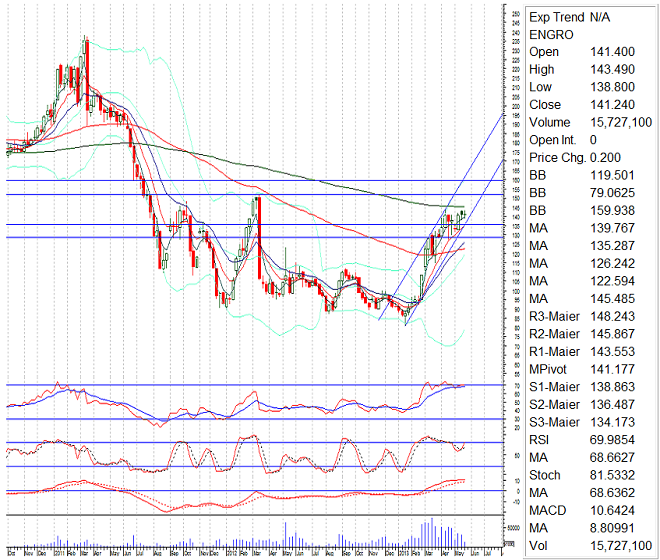Select the MPivot 141.177 row
Viewport: 660px width, 560px height.
click(x=580, y=369)
